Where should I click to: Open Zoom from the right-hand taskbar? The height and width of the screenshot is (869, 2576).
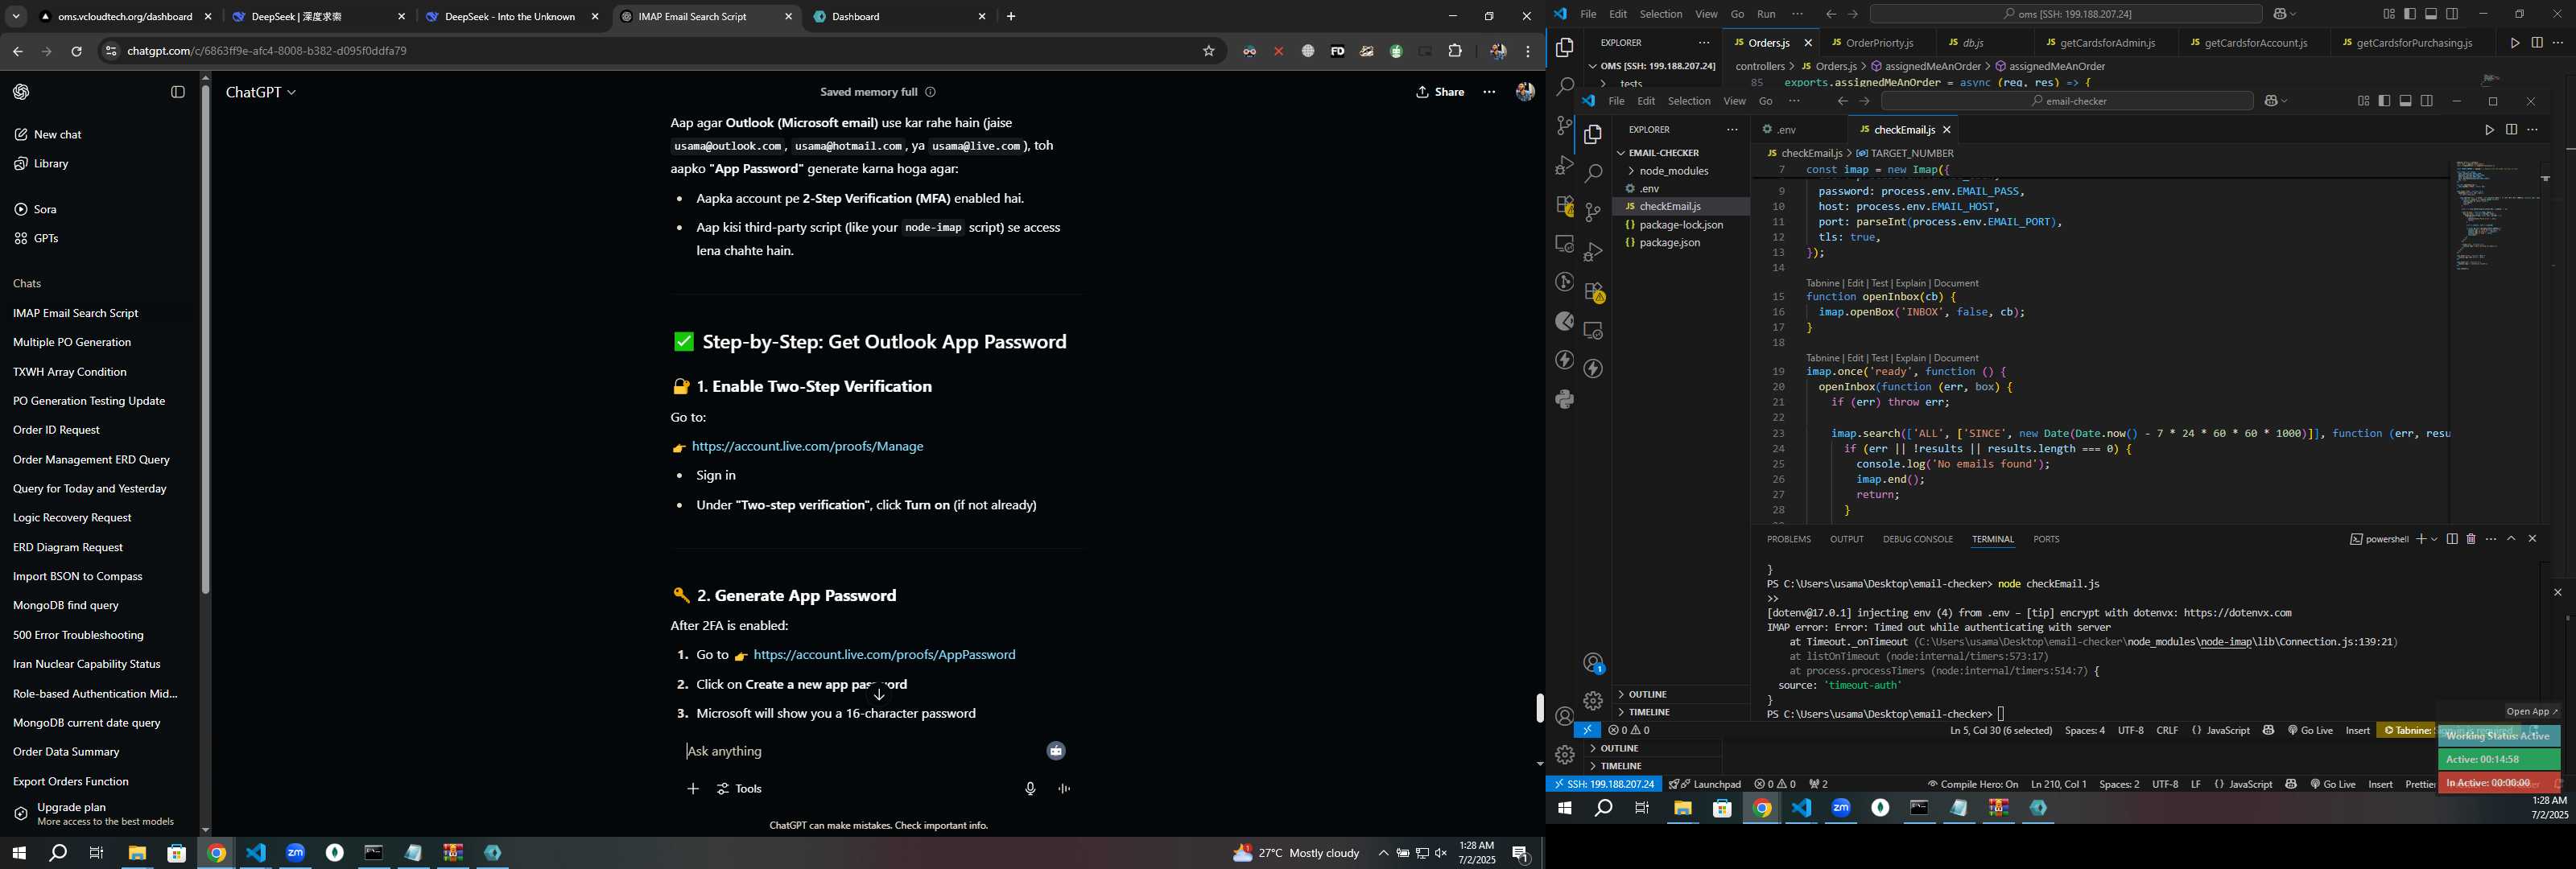coord(1840,808)
